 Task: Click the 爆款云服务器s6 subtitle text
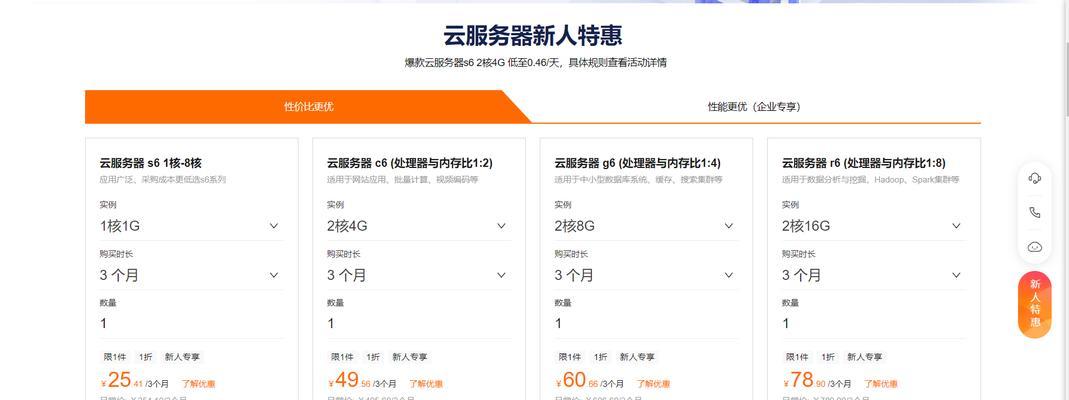click(x=536, y=63)
